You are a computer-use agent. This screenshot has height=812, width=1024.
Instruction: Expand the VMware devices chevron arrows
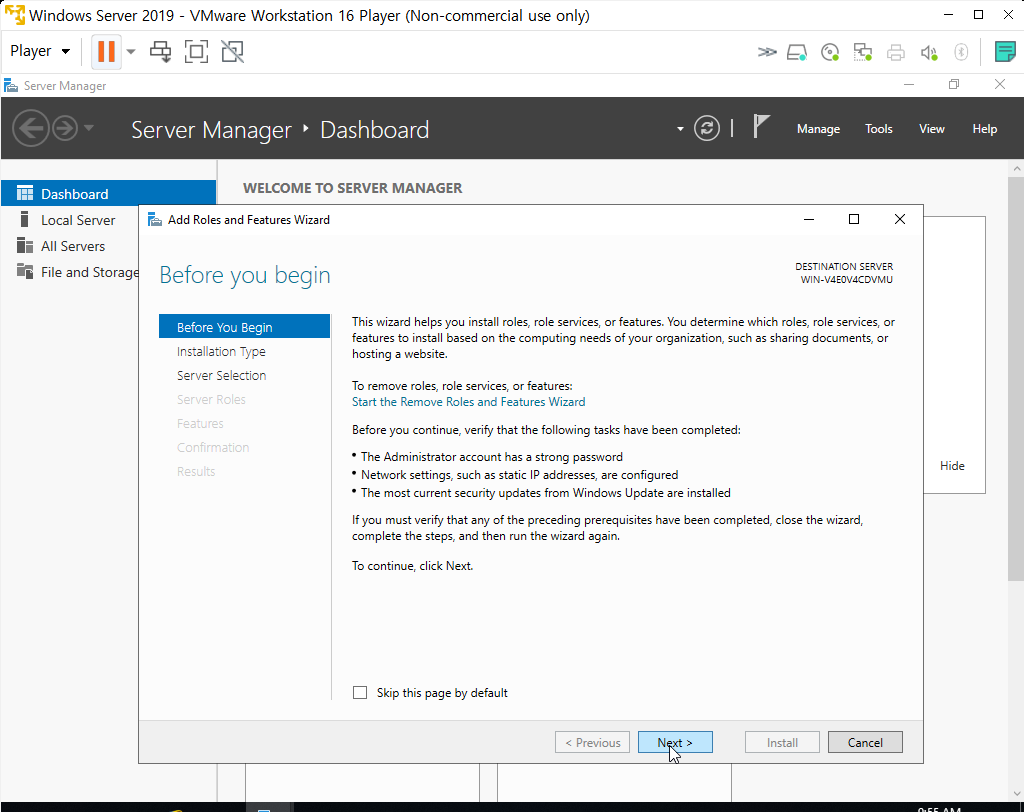coord(767,52)
